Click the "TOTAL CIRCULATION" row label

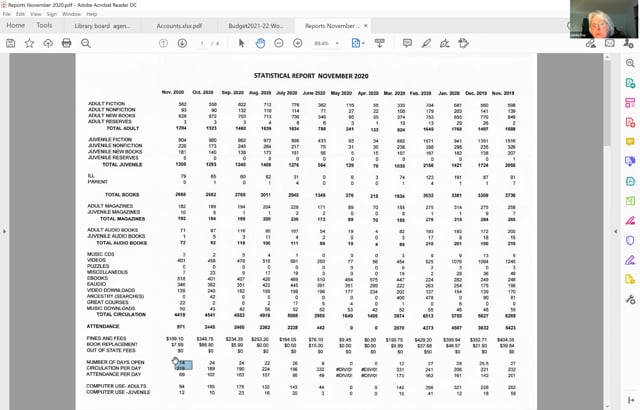click(121, 315)
